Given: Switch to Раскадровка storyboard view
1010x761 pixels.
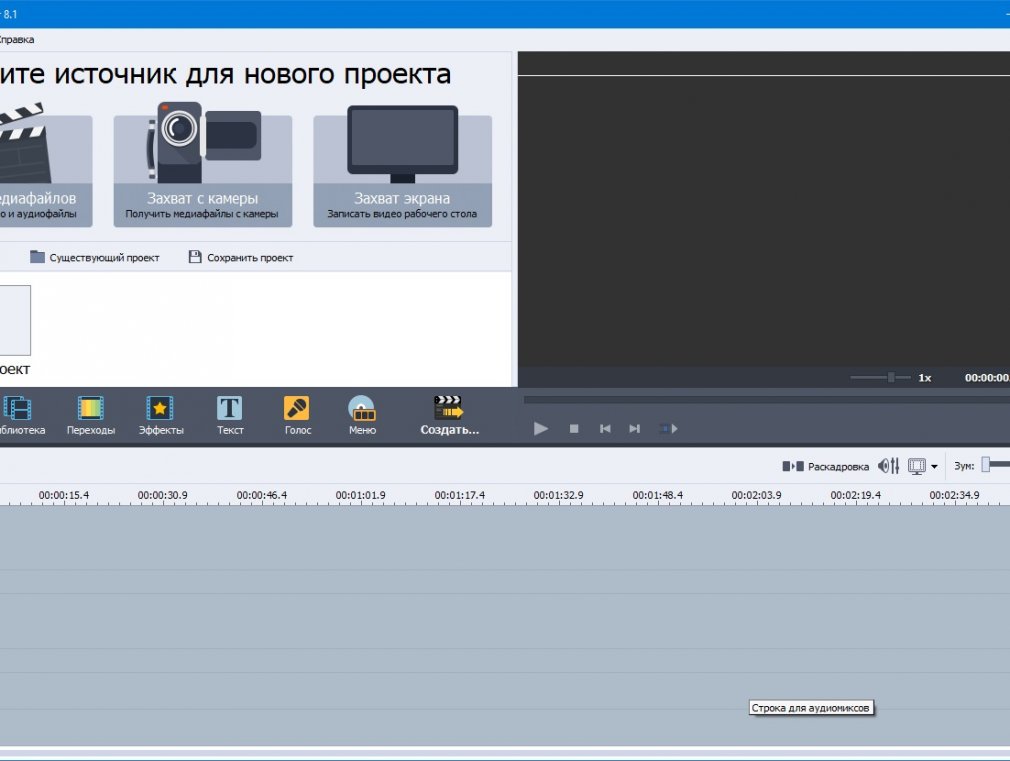Looking at the screenshot, I should [825, 466].
